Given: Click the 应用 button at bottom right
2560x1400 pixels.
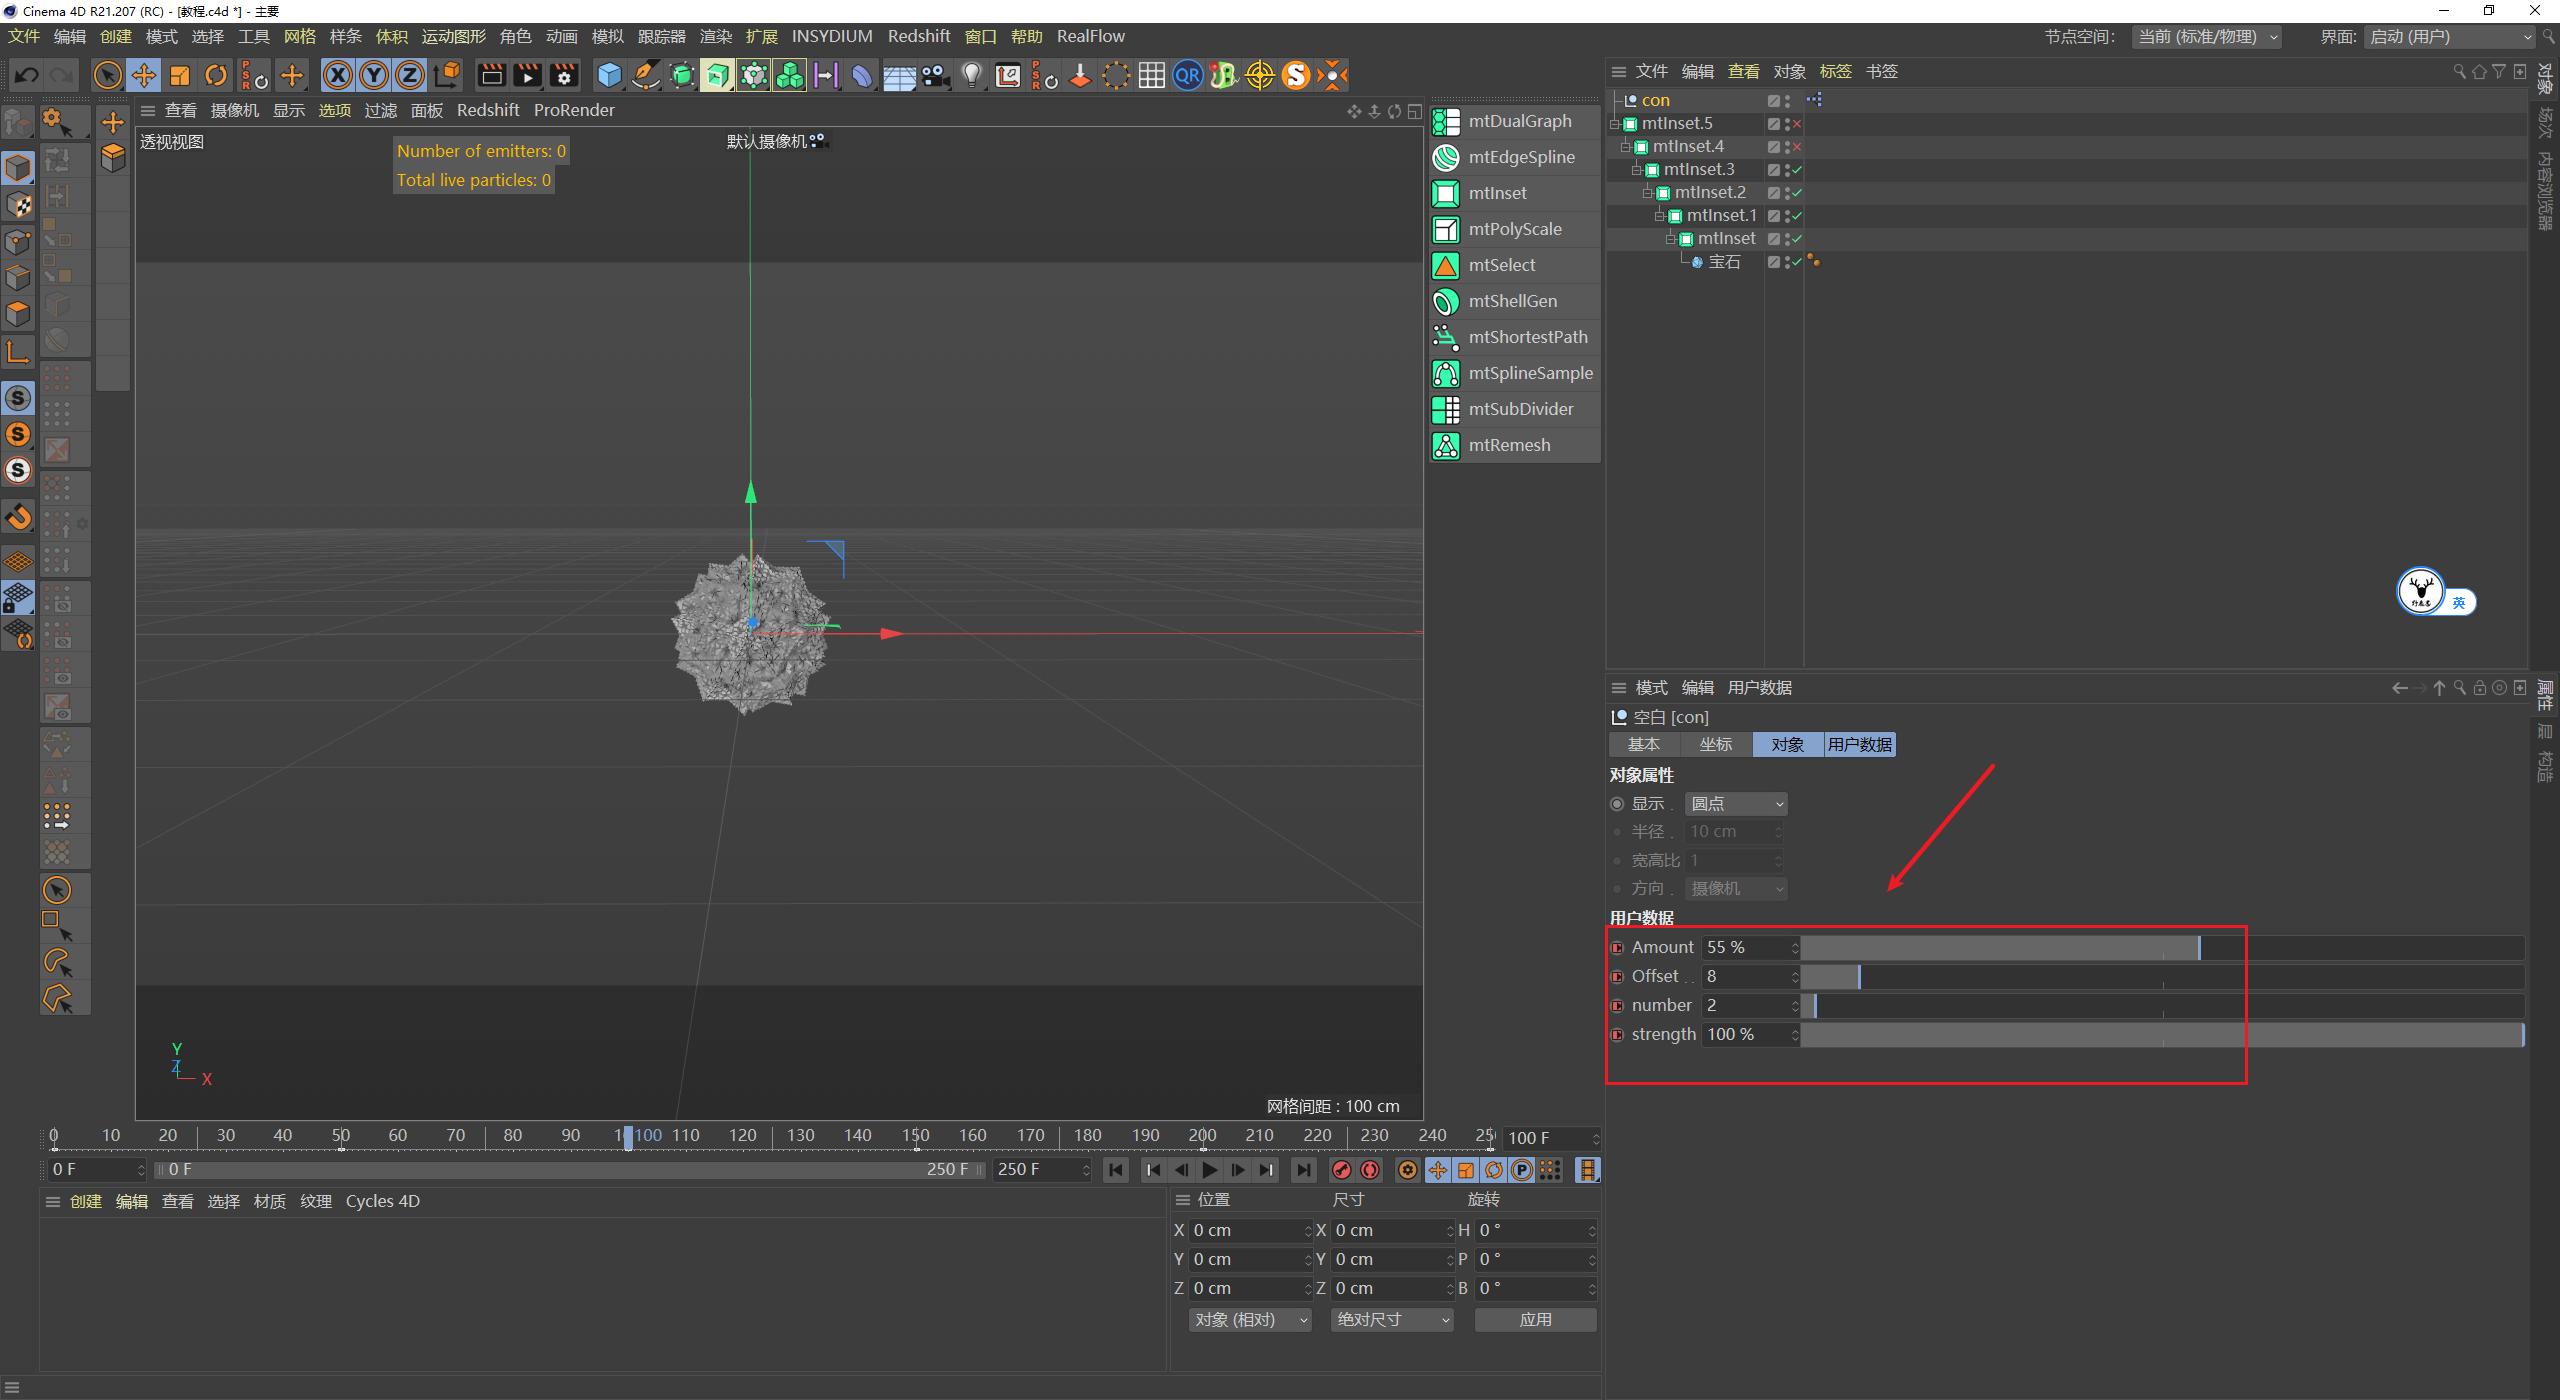Looking at the screenshot, I should (1535, 1319).
